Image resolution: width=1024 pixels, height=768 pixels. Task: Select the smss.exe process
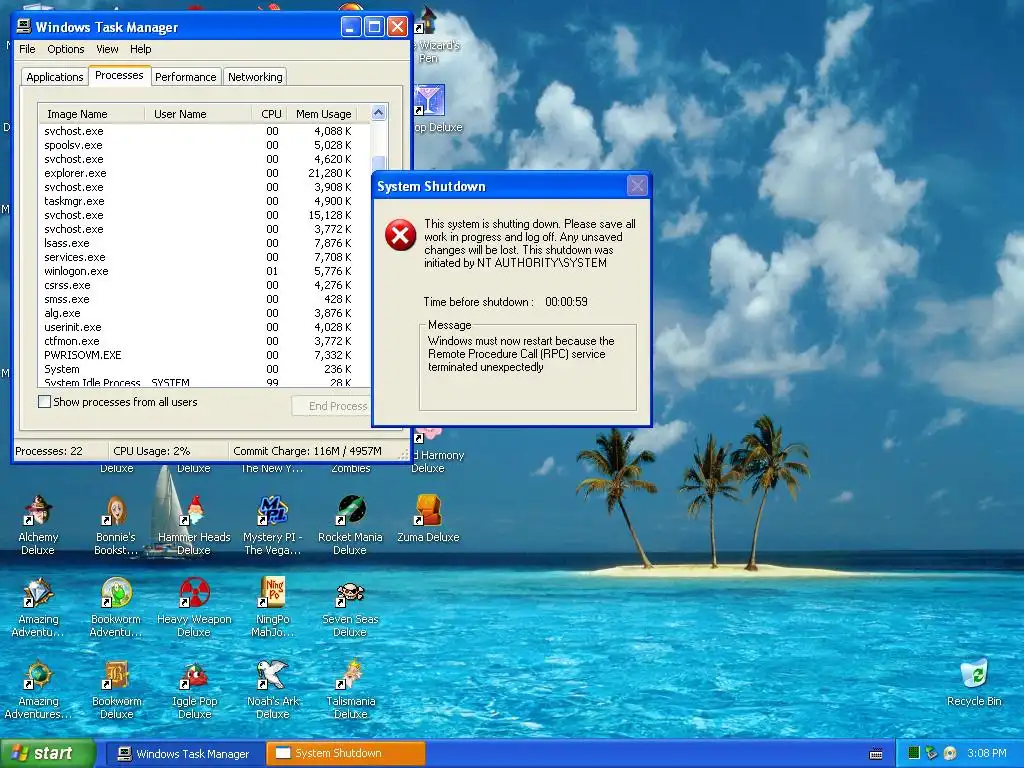tap(204, 299)
